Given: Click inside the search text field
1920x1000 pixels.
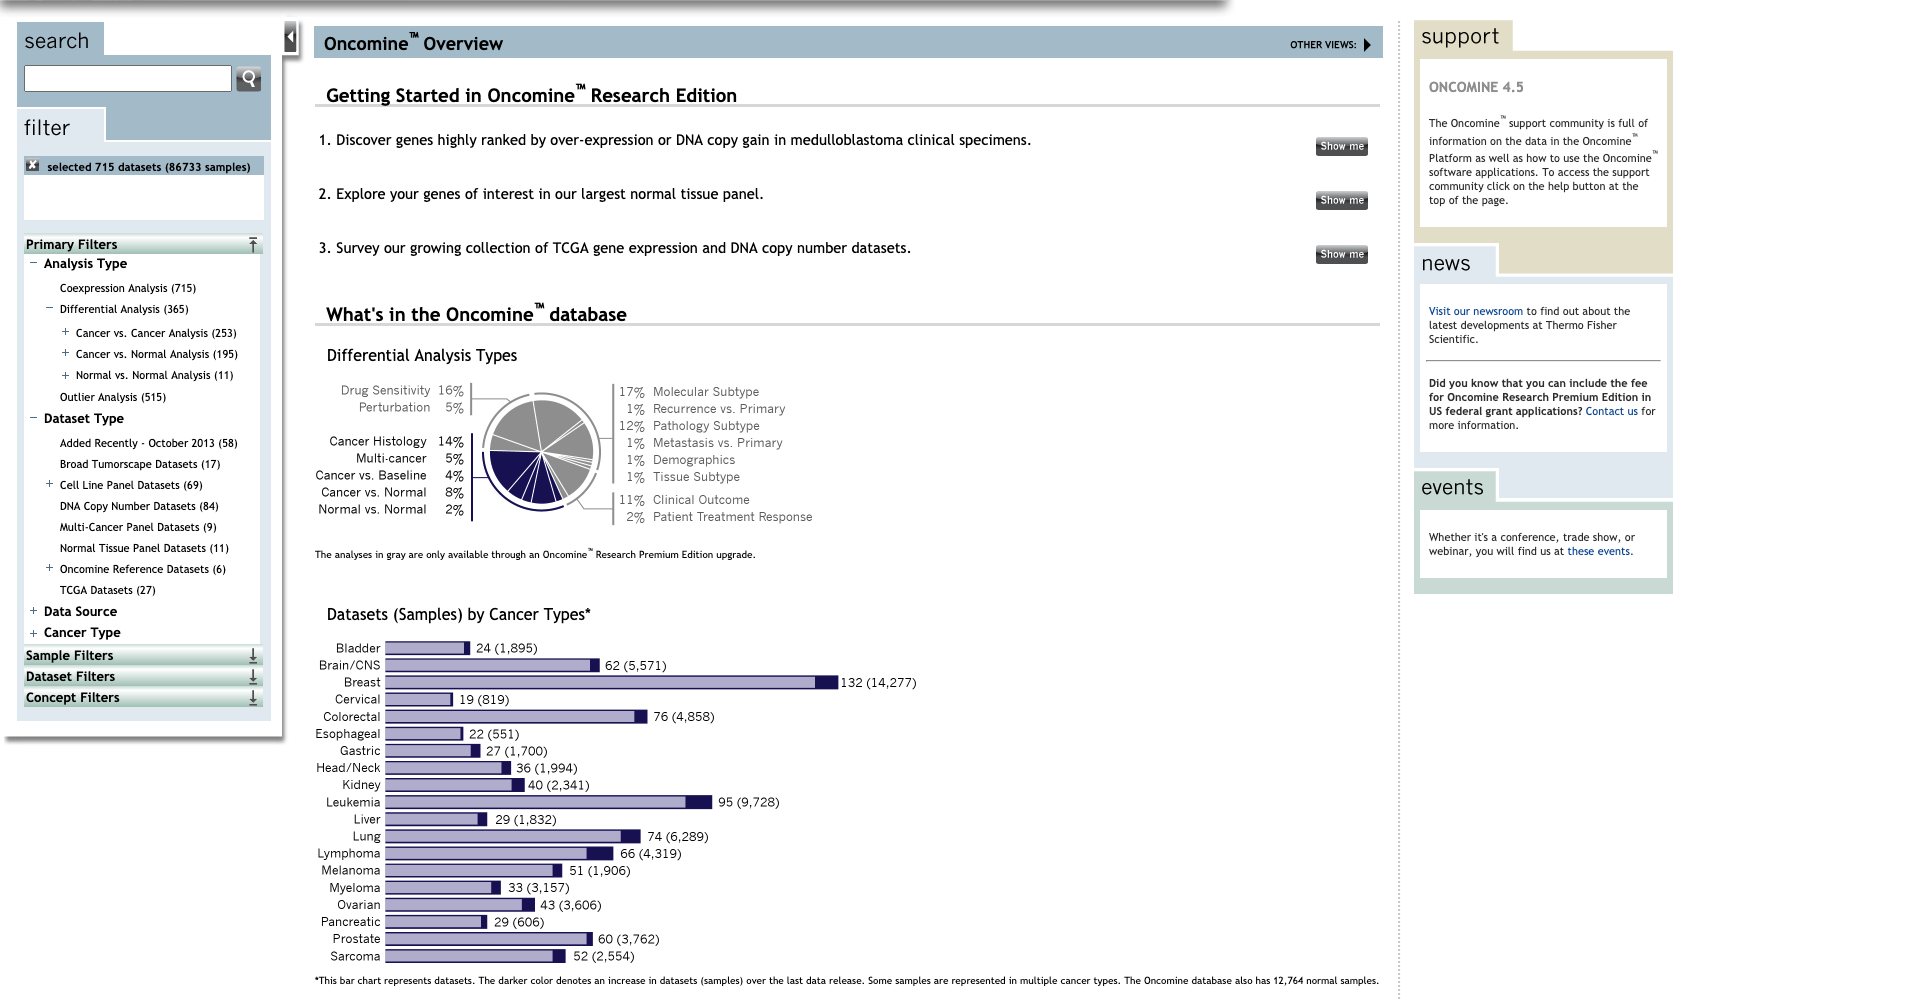Looking at the screenshot, I should click(128, 79).
